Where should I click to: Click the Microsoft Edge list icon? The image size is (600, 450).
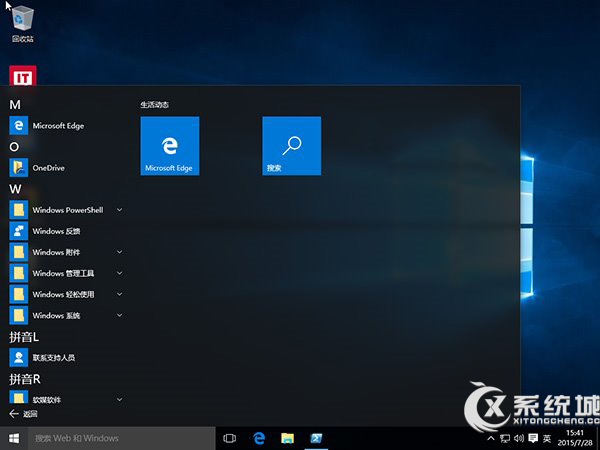click(x=18, y=126)
